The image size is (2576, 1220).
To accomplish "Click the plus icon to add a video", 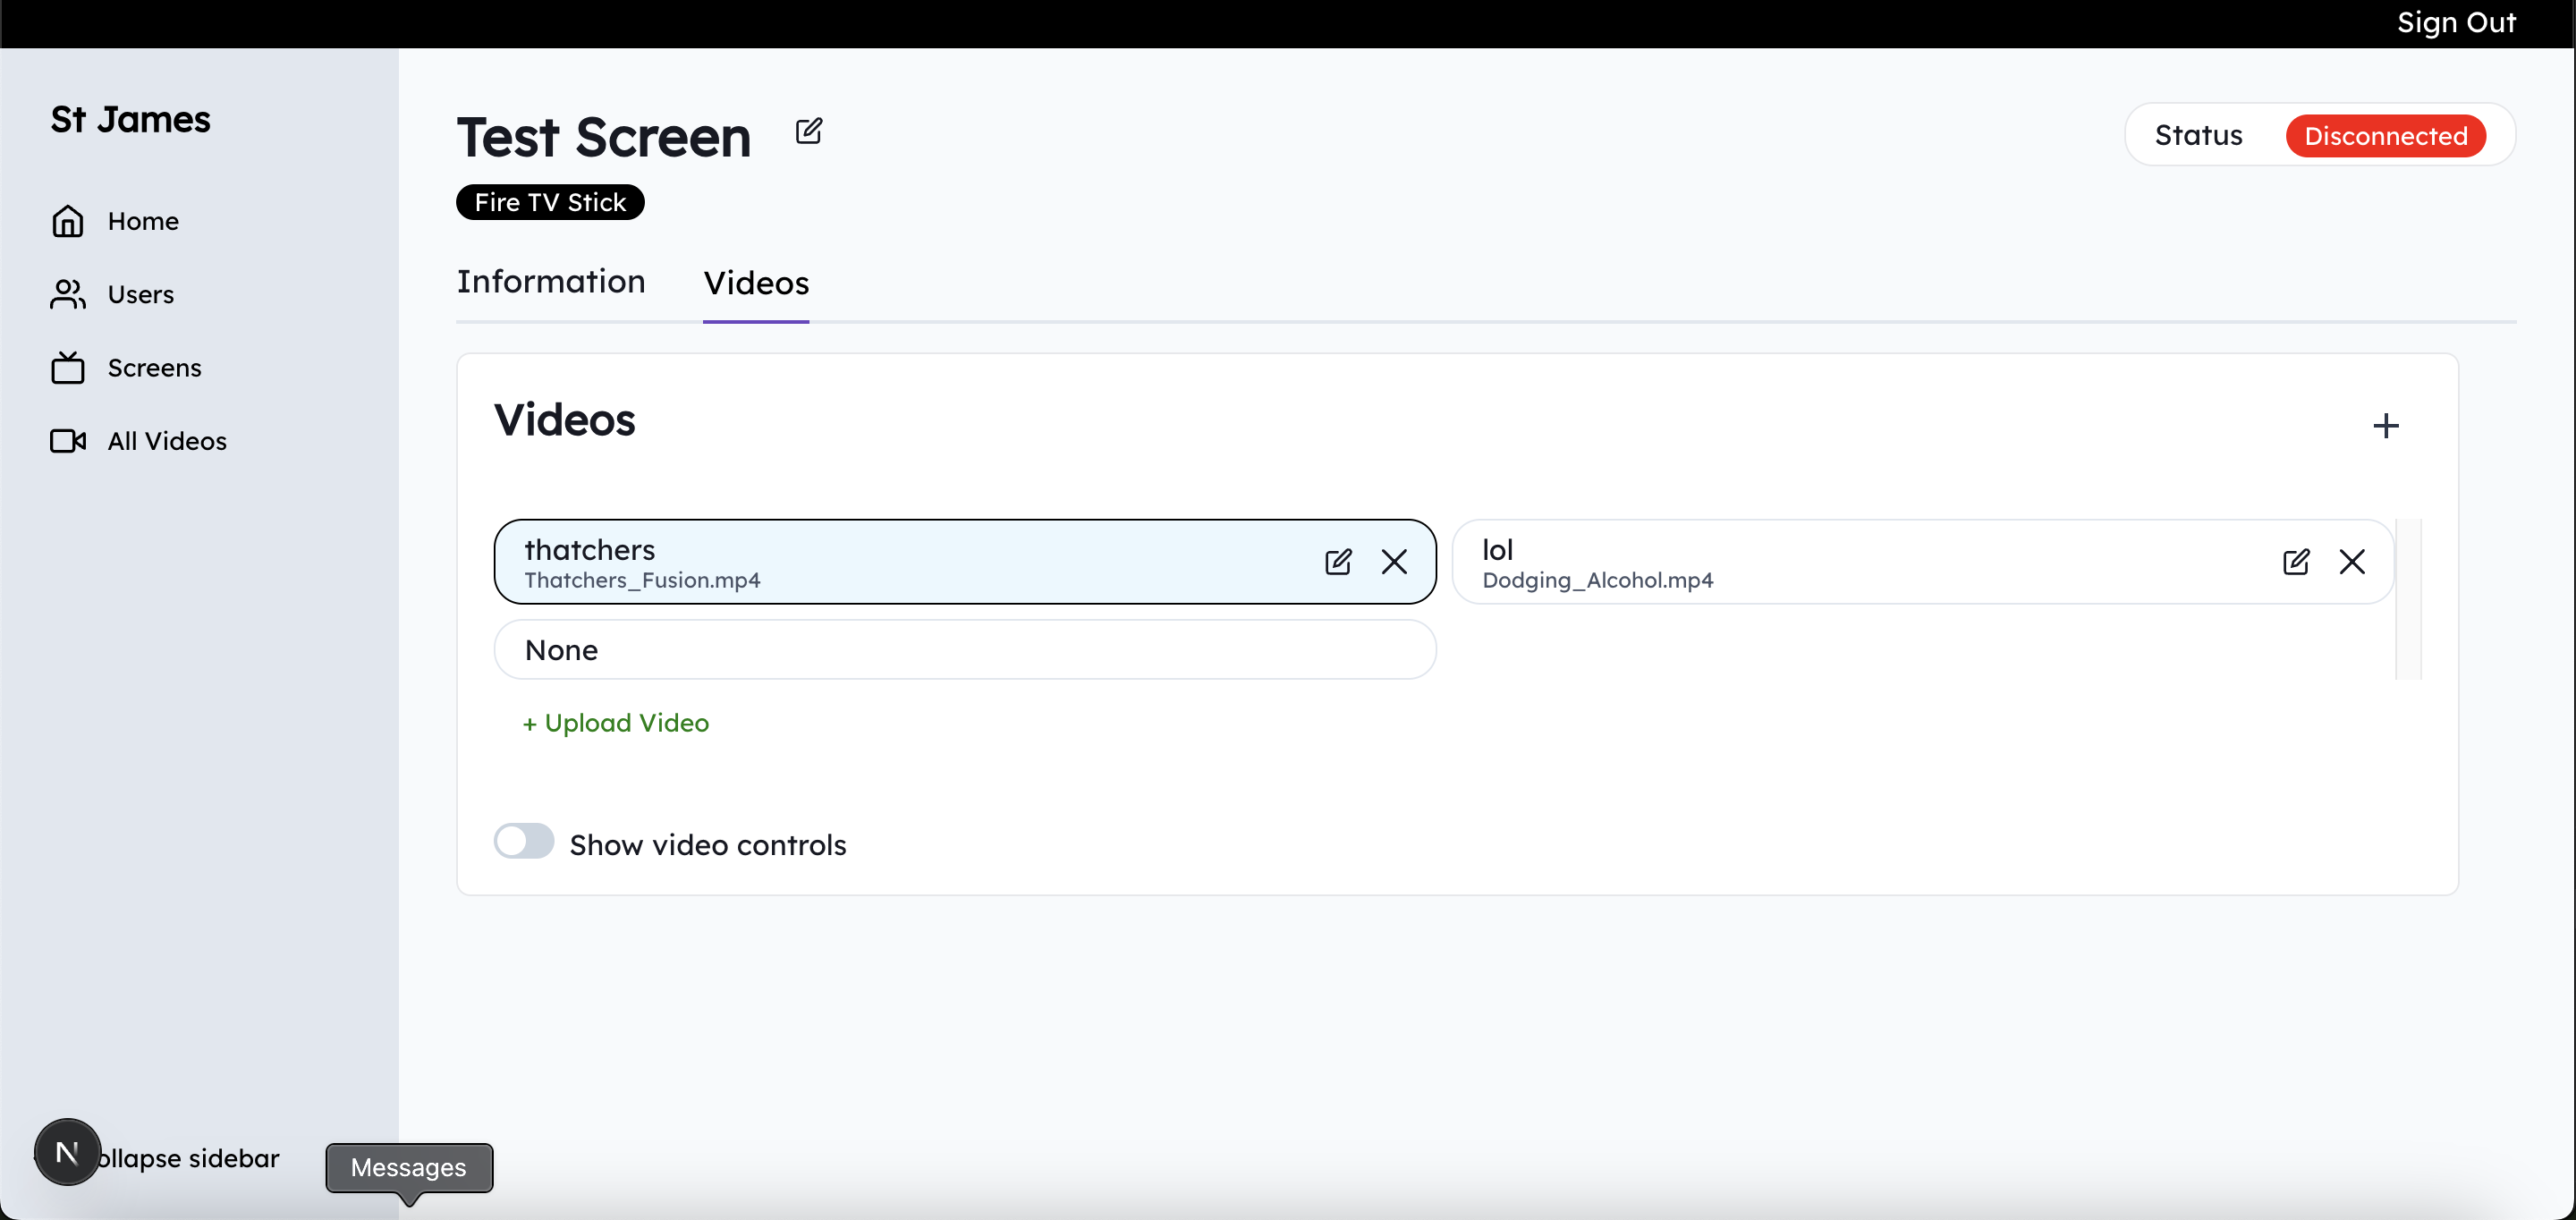I will tap(2385, 426).
